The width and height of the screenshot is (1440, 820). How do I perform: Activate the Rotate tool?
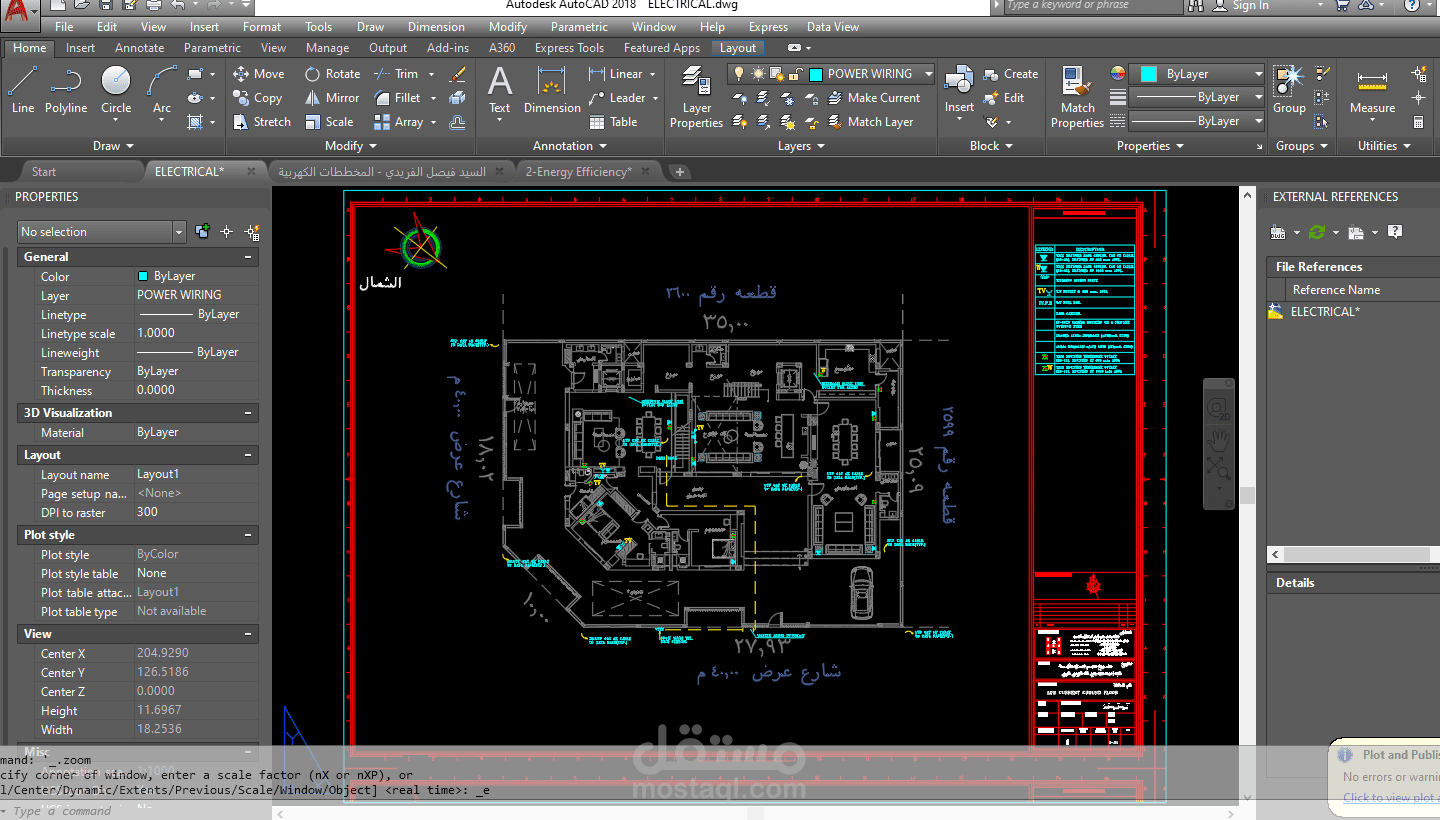pyautogui.click(x=332, y=74)
